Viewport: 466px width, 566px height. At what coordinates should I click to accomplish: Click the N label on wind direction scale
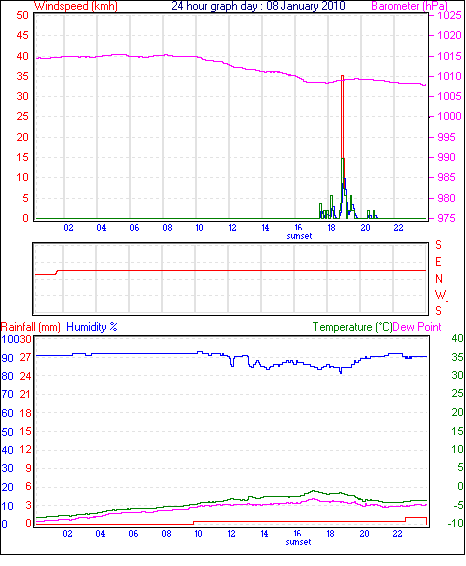click(x=439, y=279)
